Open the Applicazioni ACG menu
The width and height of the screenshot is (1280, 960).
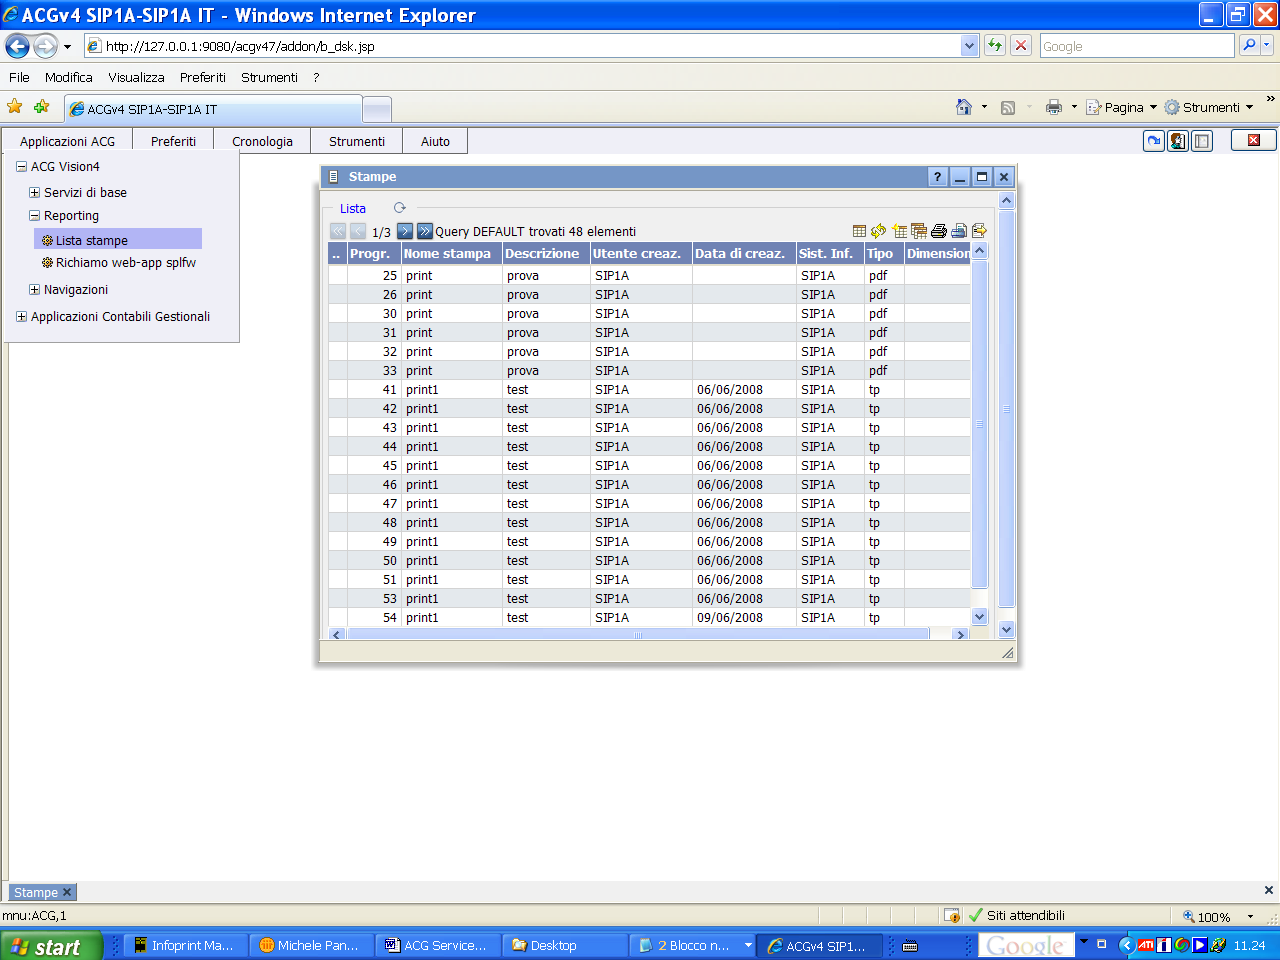(67, 141)
